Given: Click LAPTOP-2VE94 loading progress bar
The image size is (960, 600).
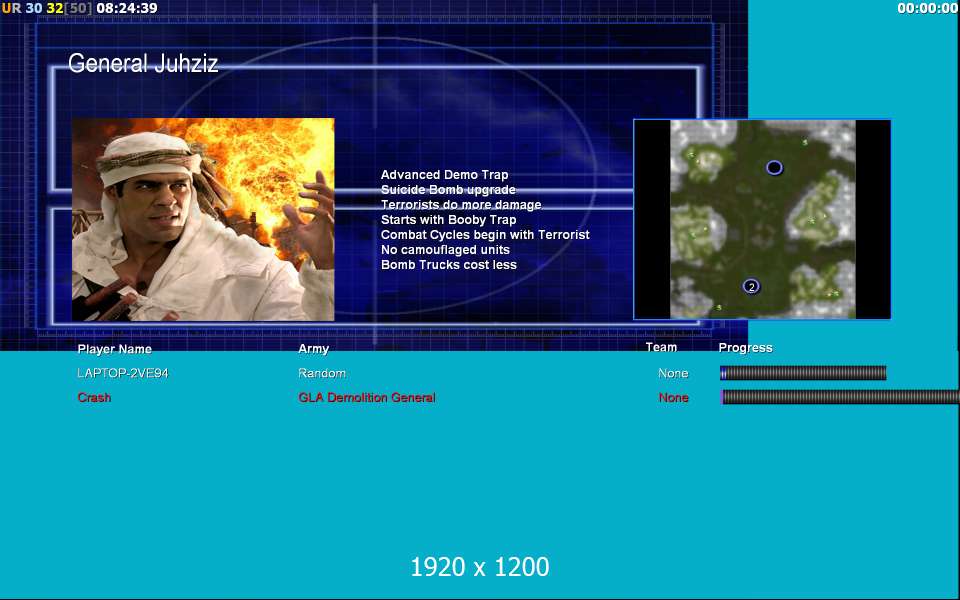Looking at the screenshot, I should coord(803,373).
